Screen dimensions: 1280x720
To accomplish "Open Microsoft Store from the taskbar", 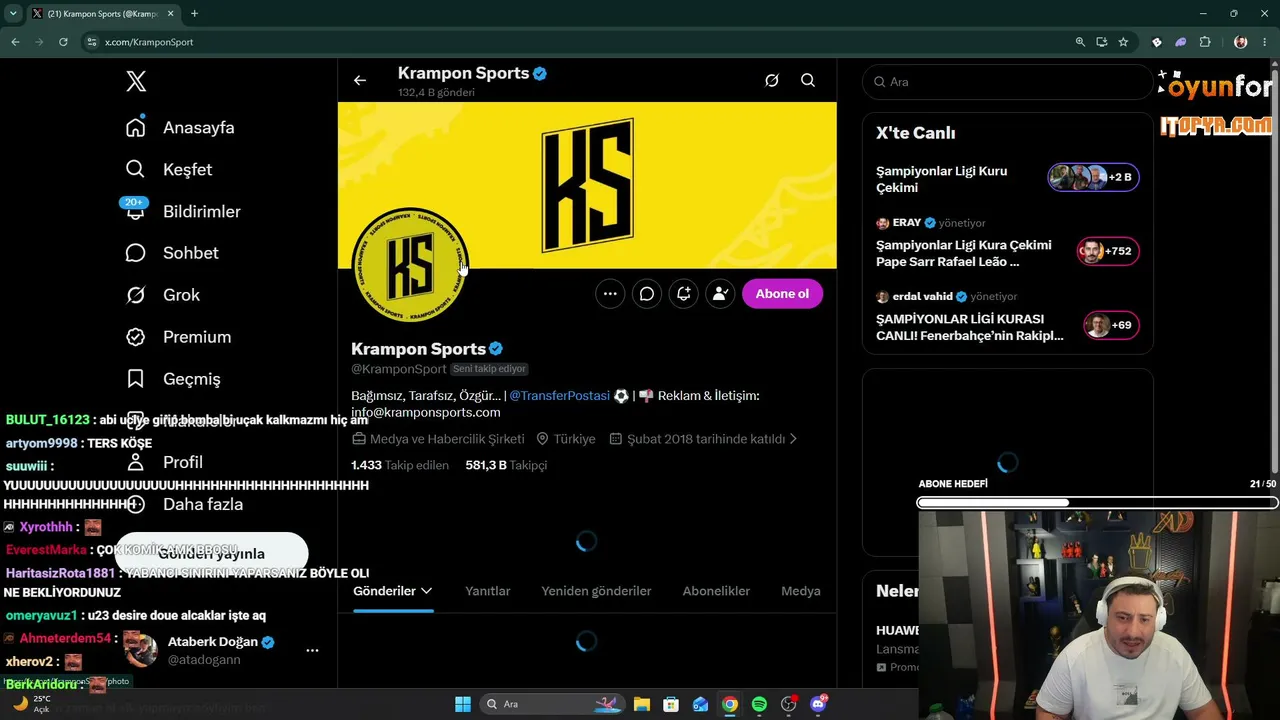I will (x=671, y=704).
